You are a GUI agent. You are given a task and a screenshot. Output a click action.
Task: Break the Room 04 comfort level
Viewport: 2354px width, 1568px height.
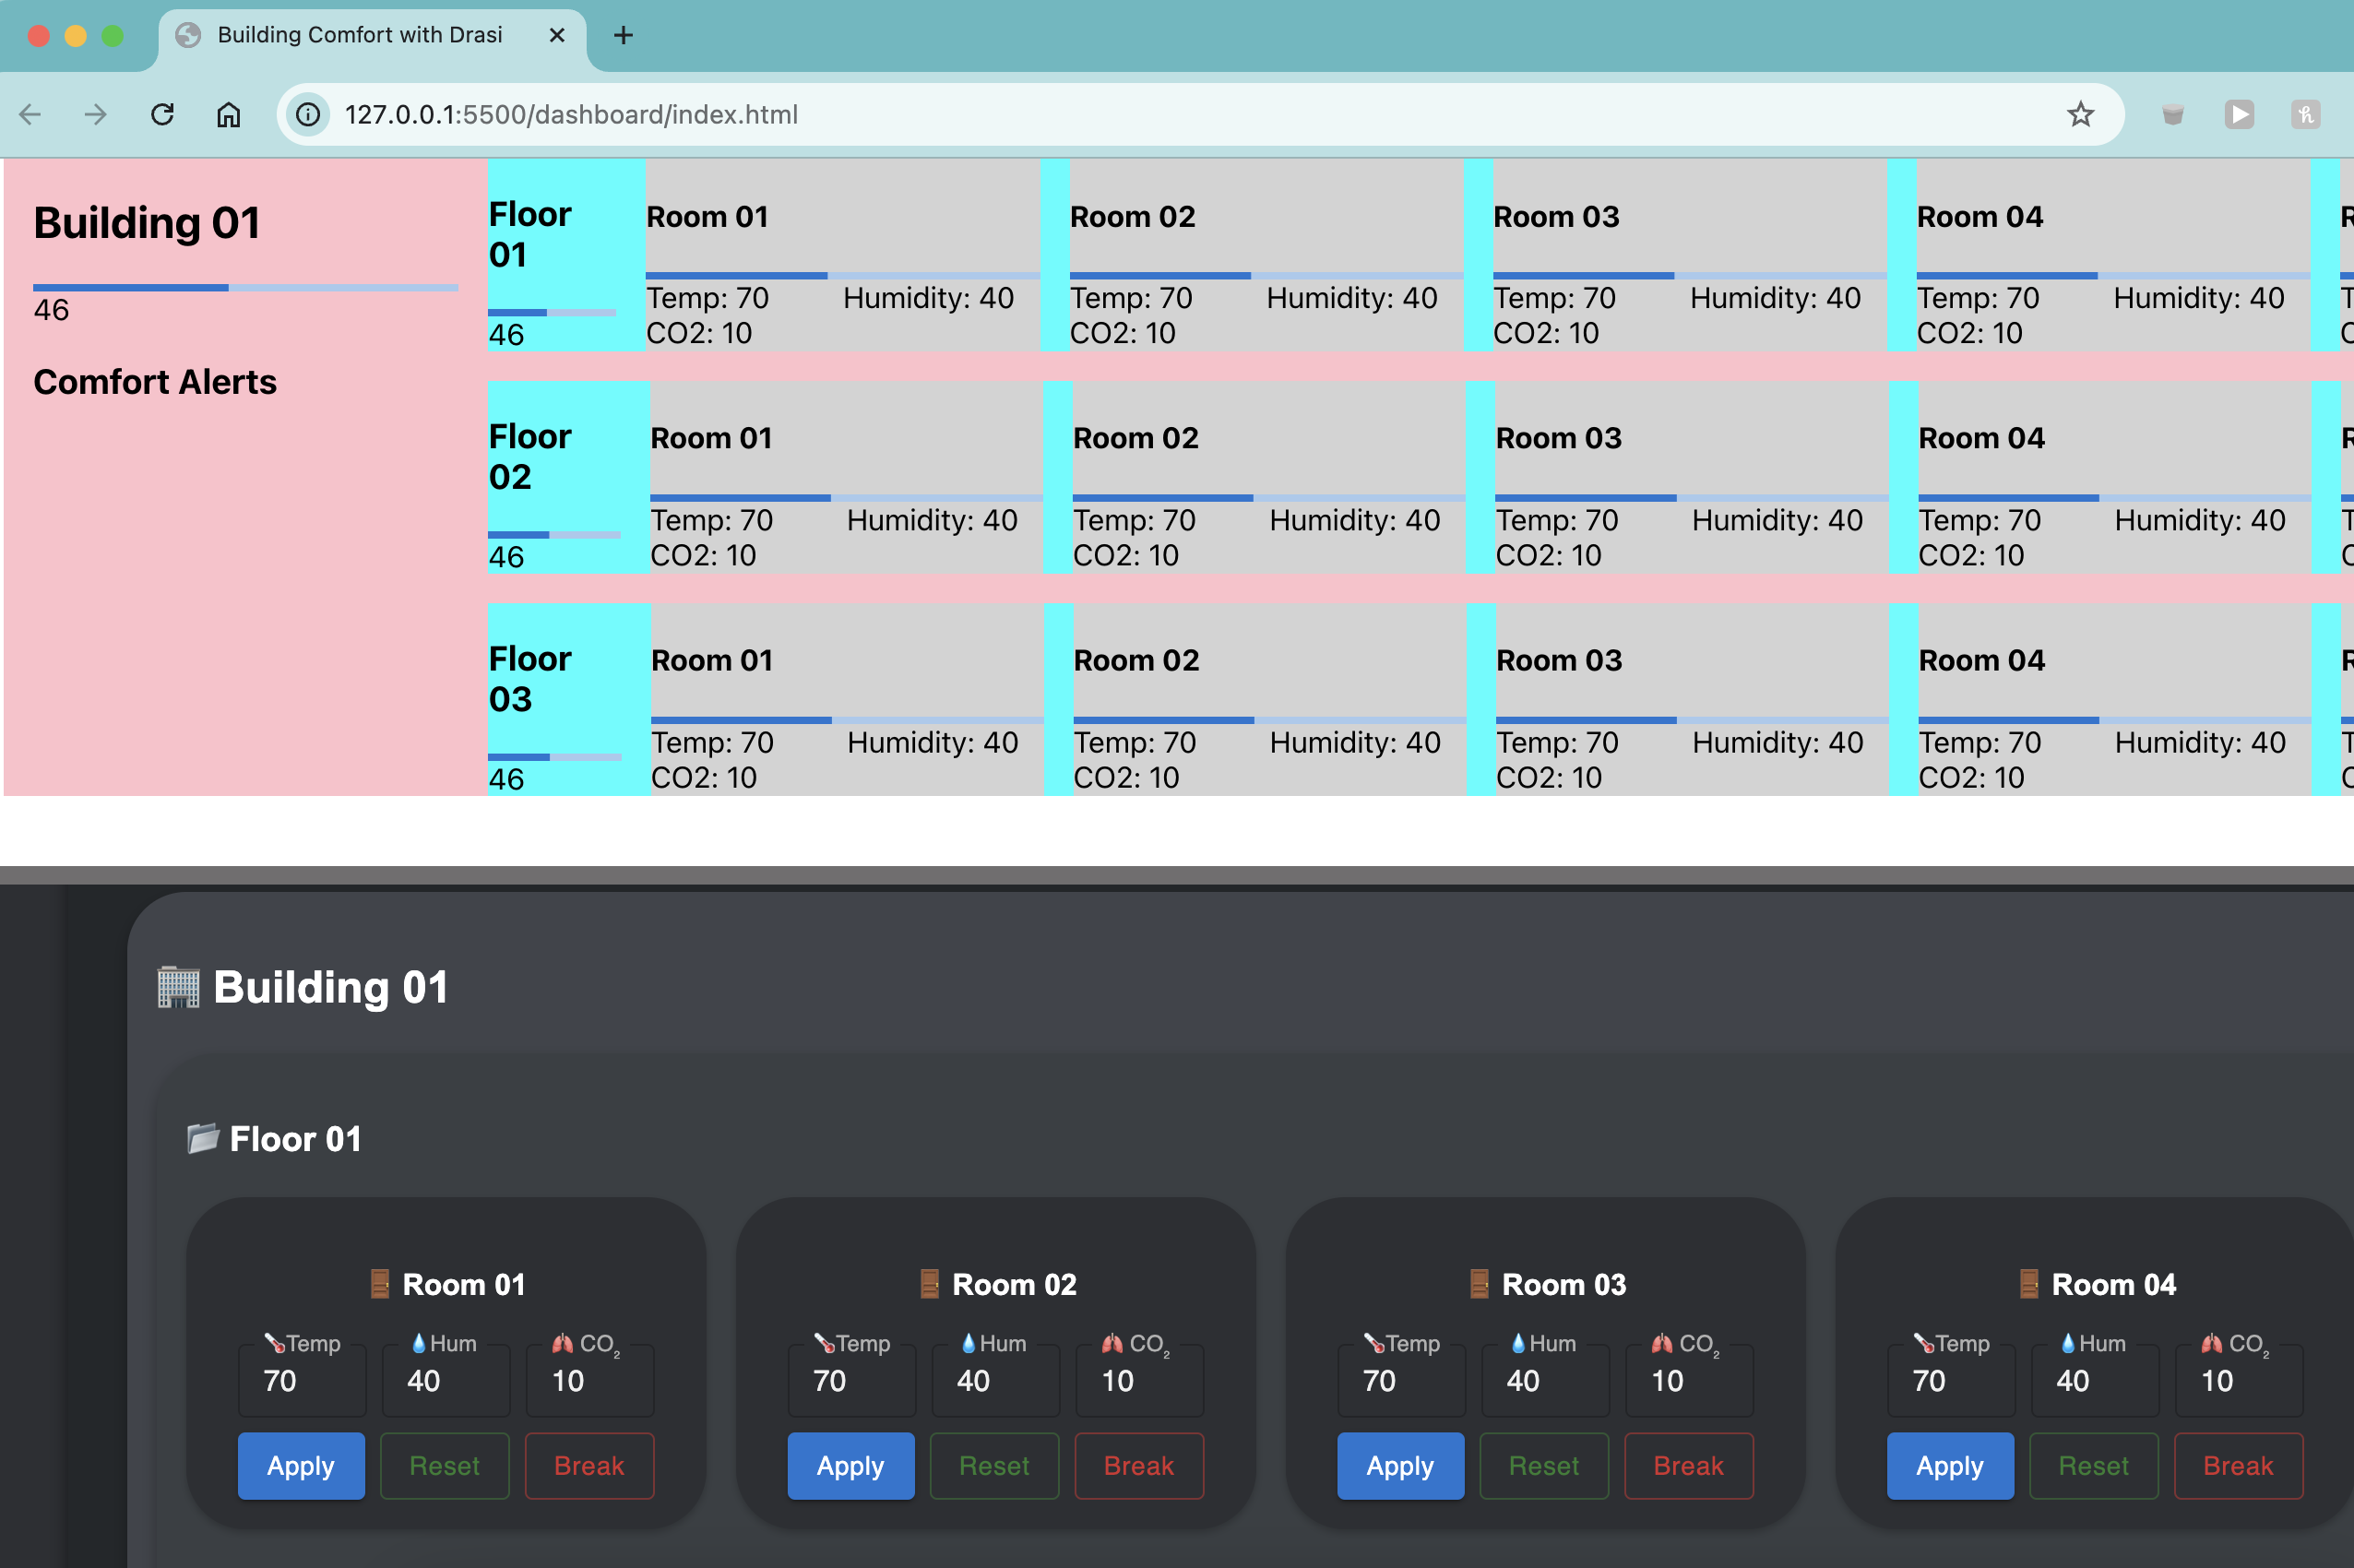coord(2239,1466)
